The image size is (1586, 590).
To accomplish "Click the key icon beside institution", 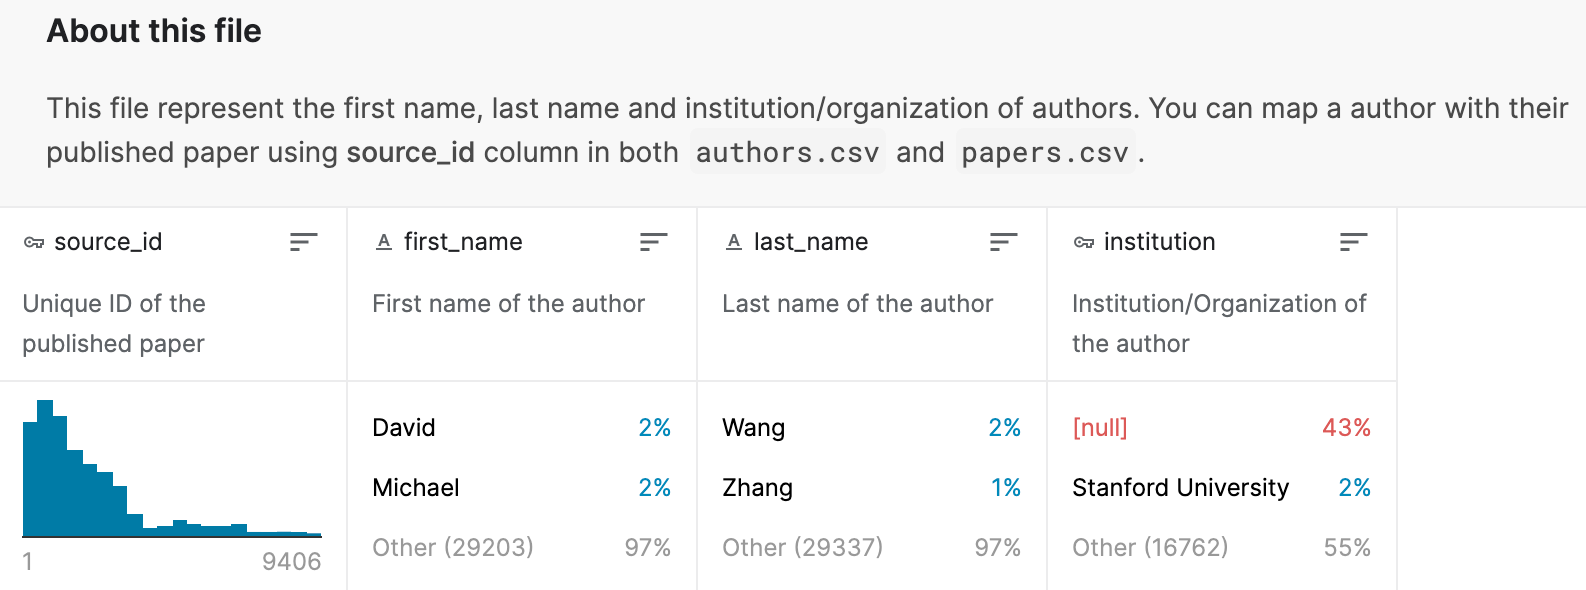I will [x=1084, y=242].
